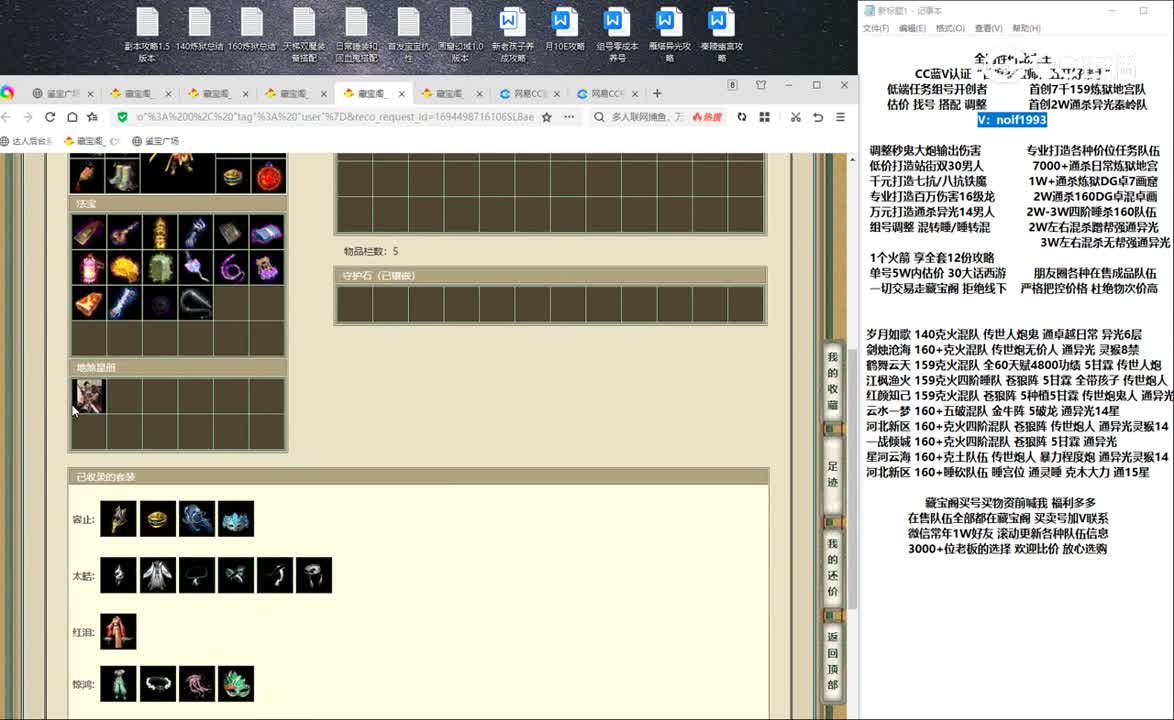Select the gold bracelet in 容止 set row
The width and height of the screenshot is (1174, 720).
(x=158, y=519)
